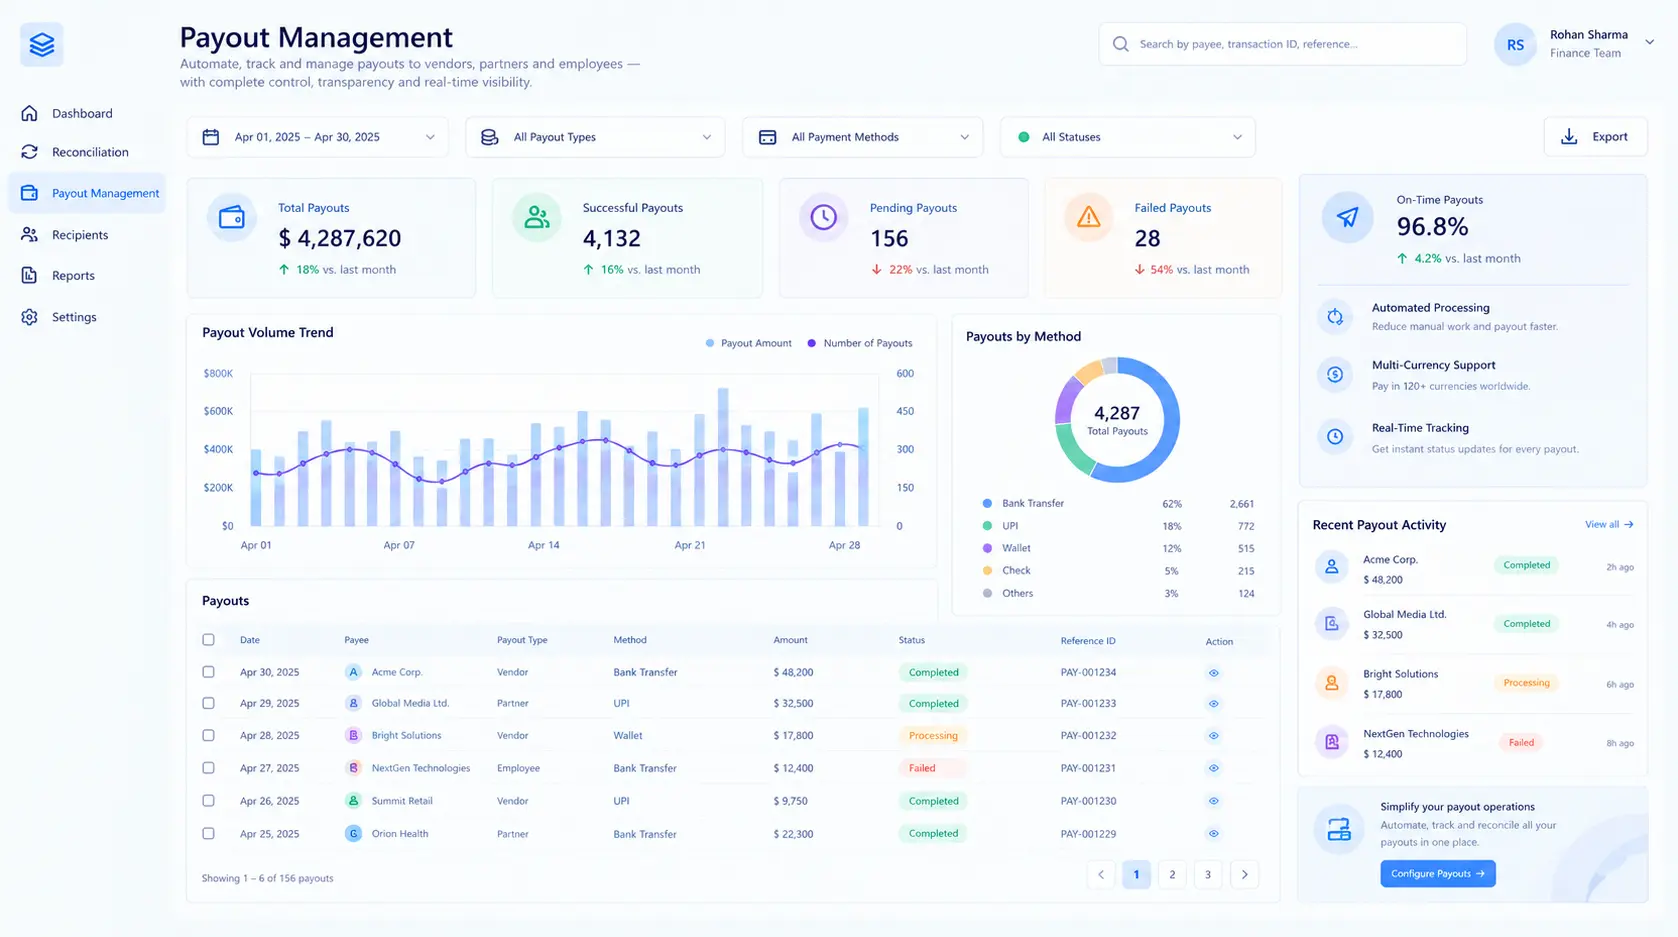Click the Failed Payouts warning triangle icon

tap(1089, 217)
